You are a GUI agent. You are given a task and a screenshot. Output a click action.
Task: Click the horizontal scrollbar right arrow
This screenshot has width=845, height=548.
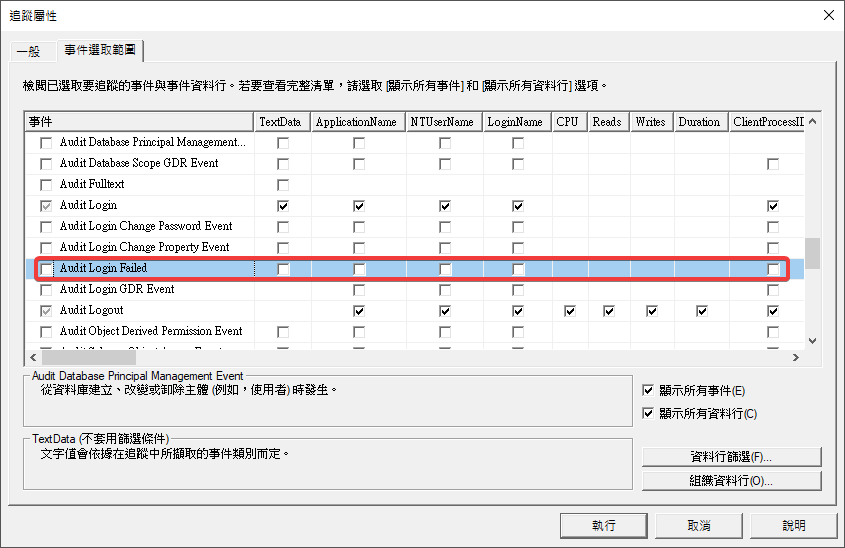(796, 357)
